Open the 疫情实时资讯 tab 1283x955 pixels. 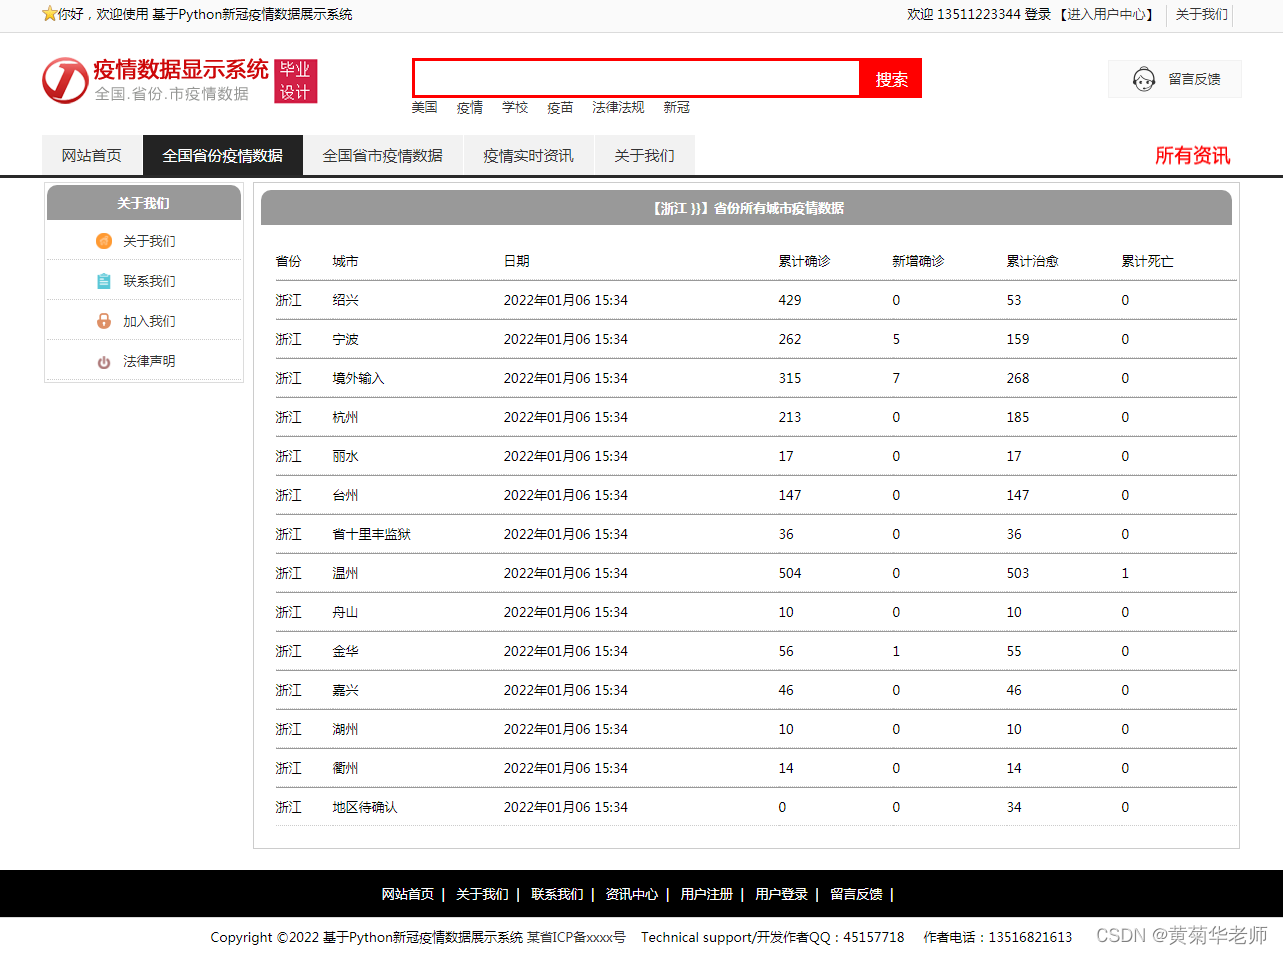coord(529,156)
